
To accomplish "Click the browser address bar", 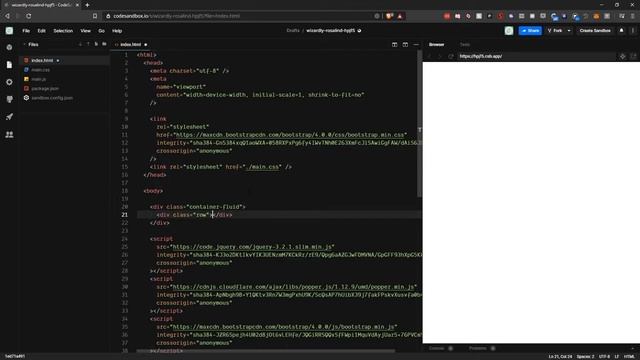I will click(241, 16).
